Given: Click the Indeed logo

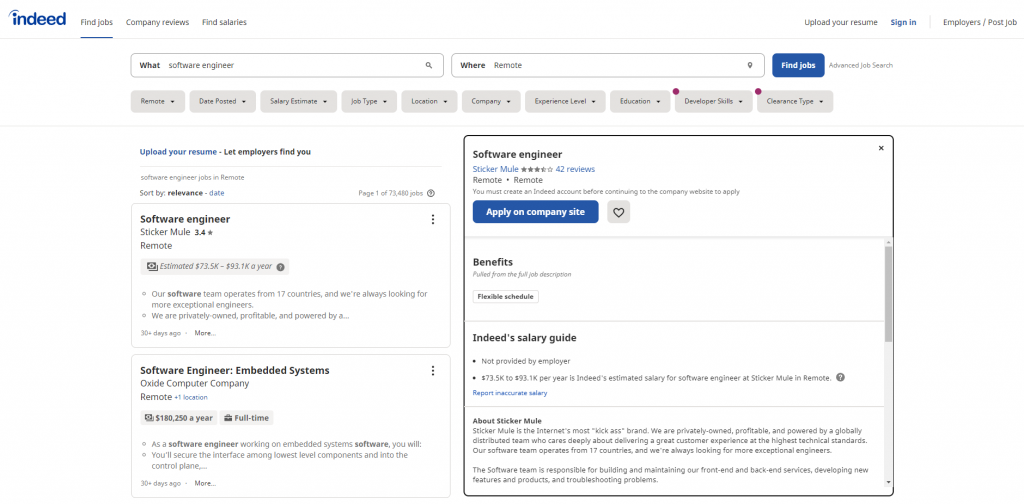Looking at the screenshot, I should click(38, 18).
